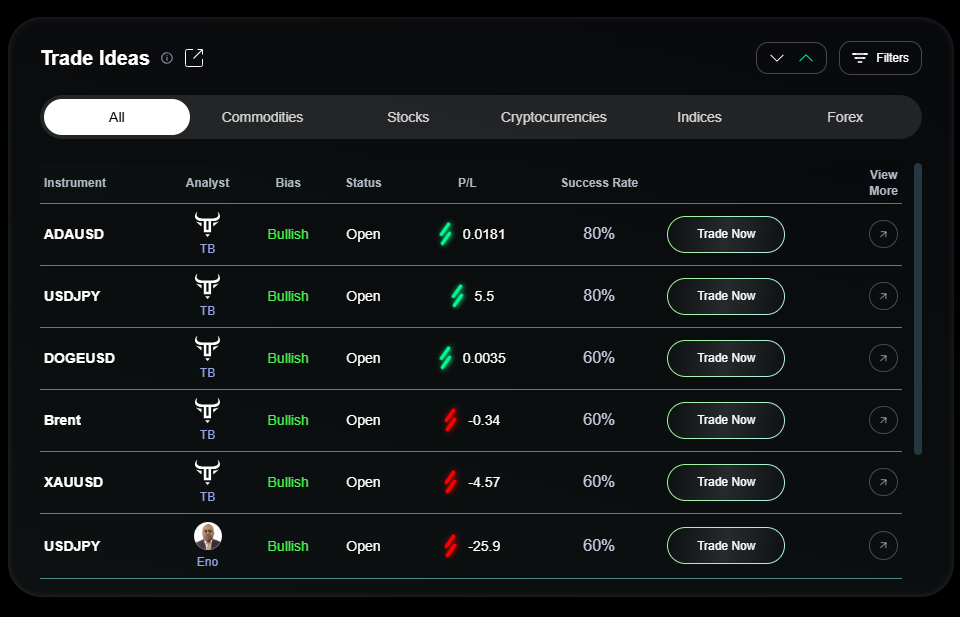This screenshot has width=960, height=617.
Task: Click the green P/L icon for DOGEUSD
Action: [446, 358]
